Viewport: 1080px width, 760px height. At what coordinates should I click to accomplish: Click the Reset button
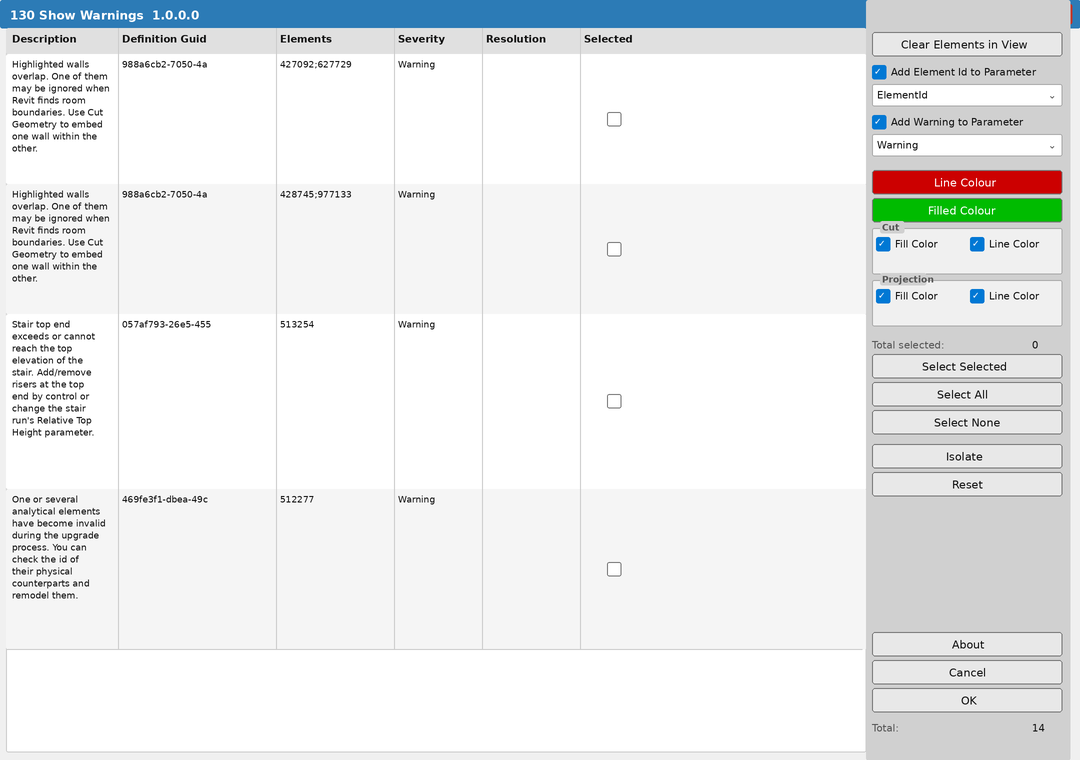coord(966,484)
